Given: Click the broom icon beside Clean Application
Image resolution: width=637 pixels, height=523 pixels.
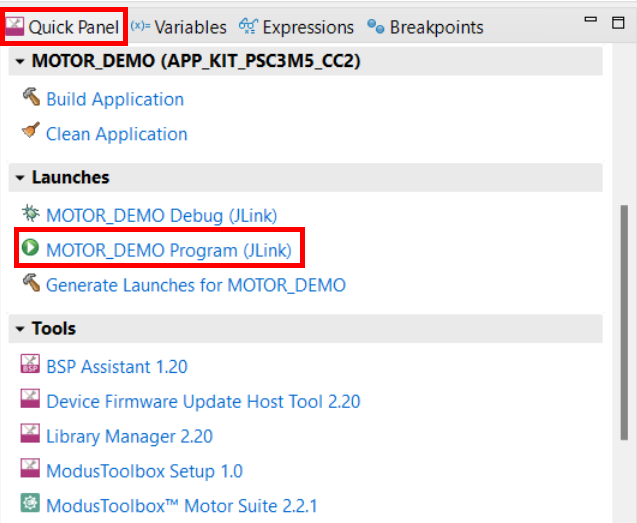Looking at the screenshot, I should tap(31, 130).
